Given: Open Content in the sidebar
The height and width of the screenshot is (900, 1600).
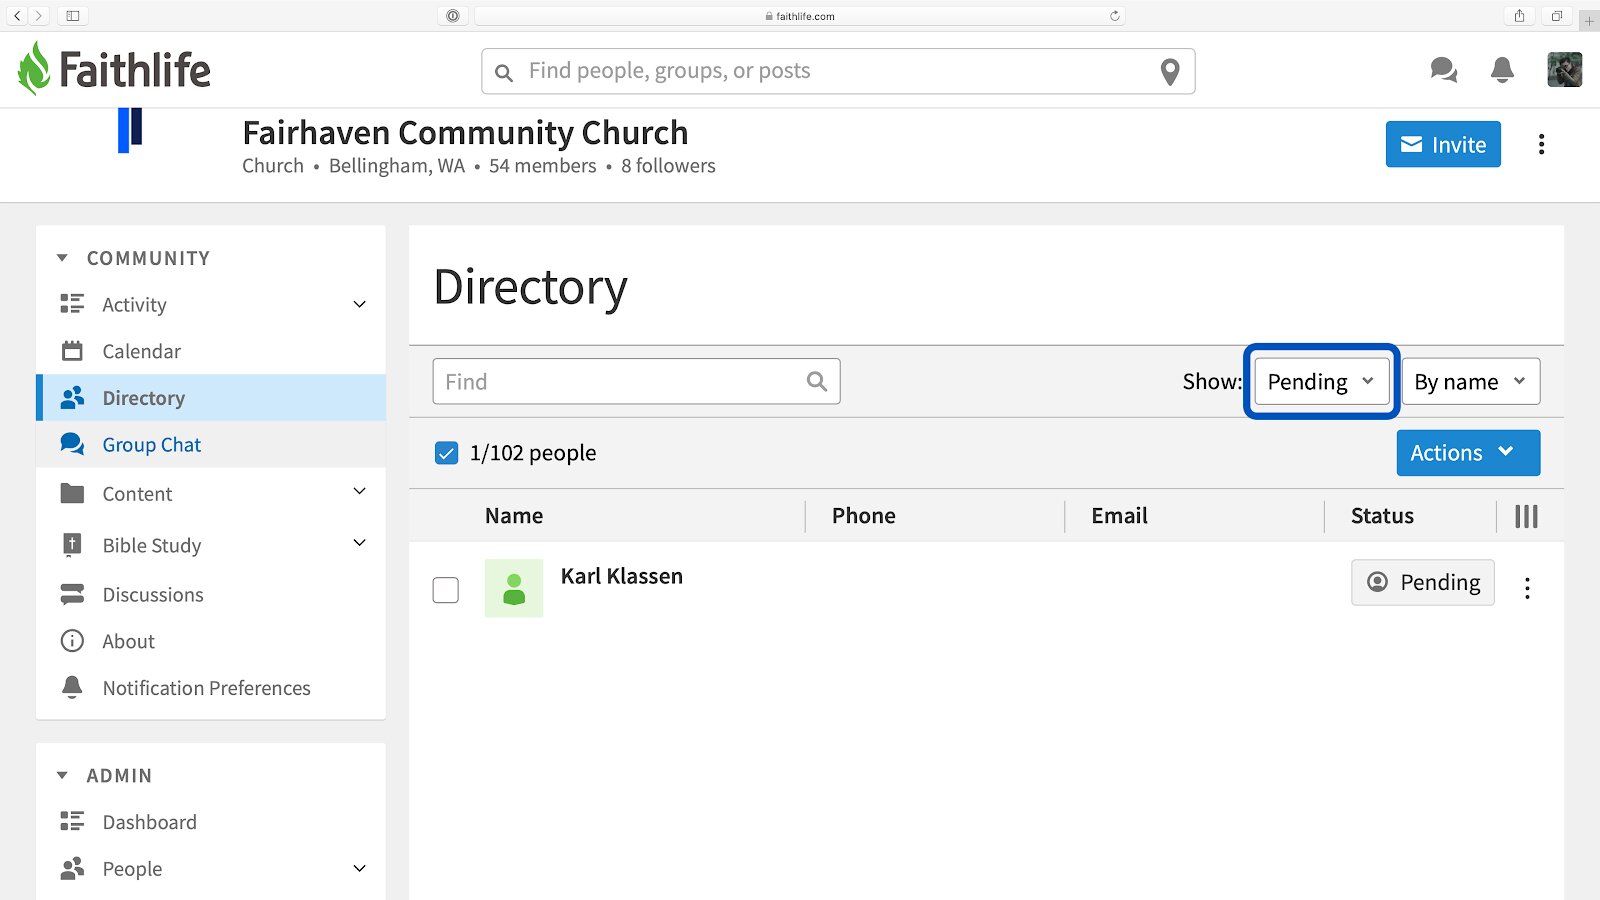Looking at the screenshot, I should (137, 494).
